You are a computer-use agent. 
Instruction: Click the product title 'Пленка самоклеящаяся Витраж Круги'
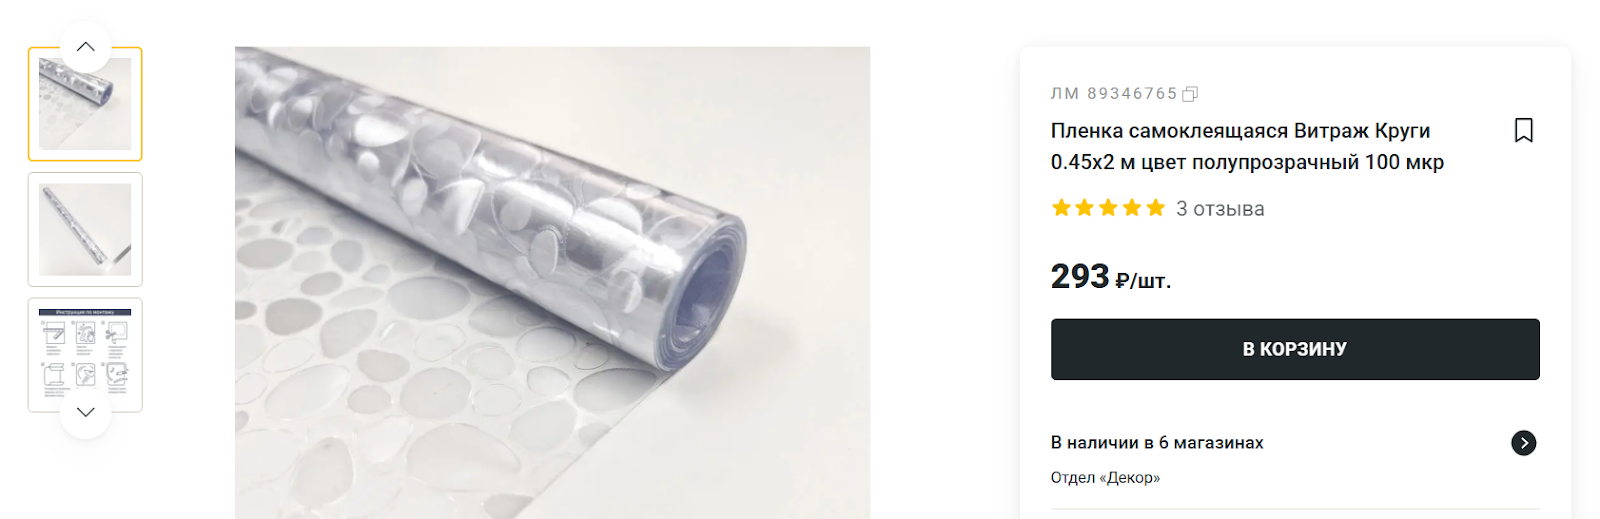click(x=1240, y=131)
